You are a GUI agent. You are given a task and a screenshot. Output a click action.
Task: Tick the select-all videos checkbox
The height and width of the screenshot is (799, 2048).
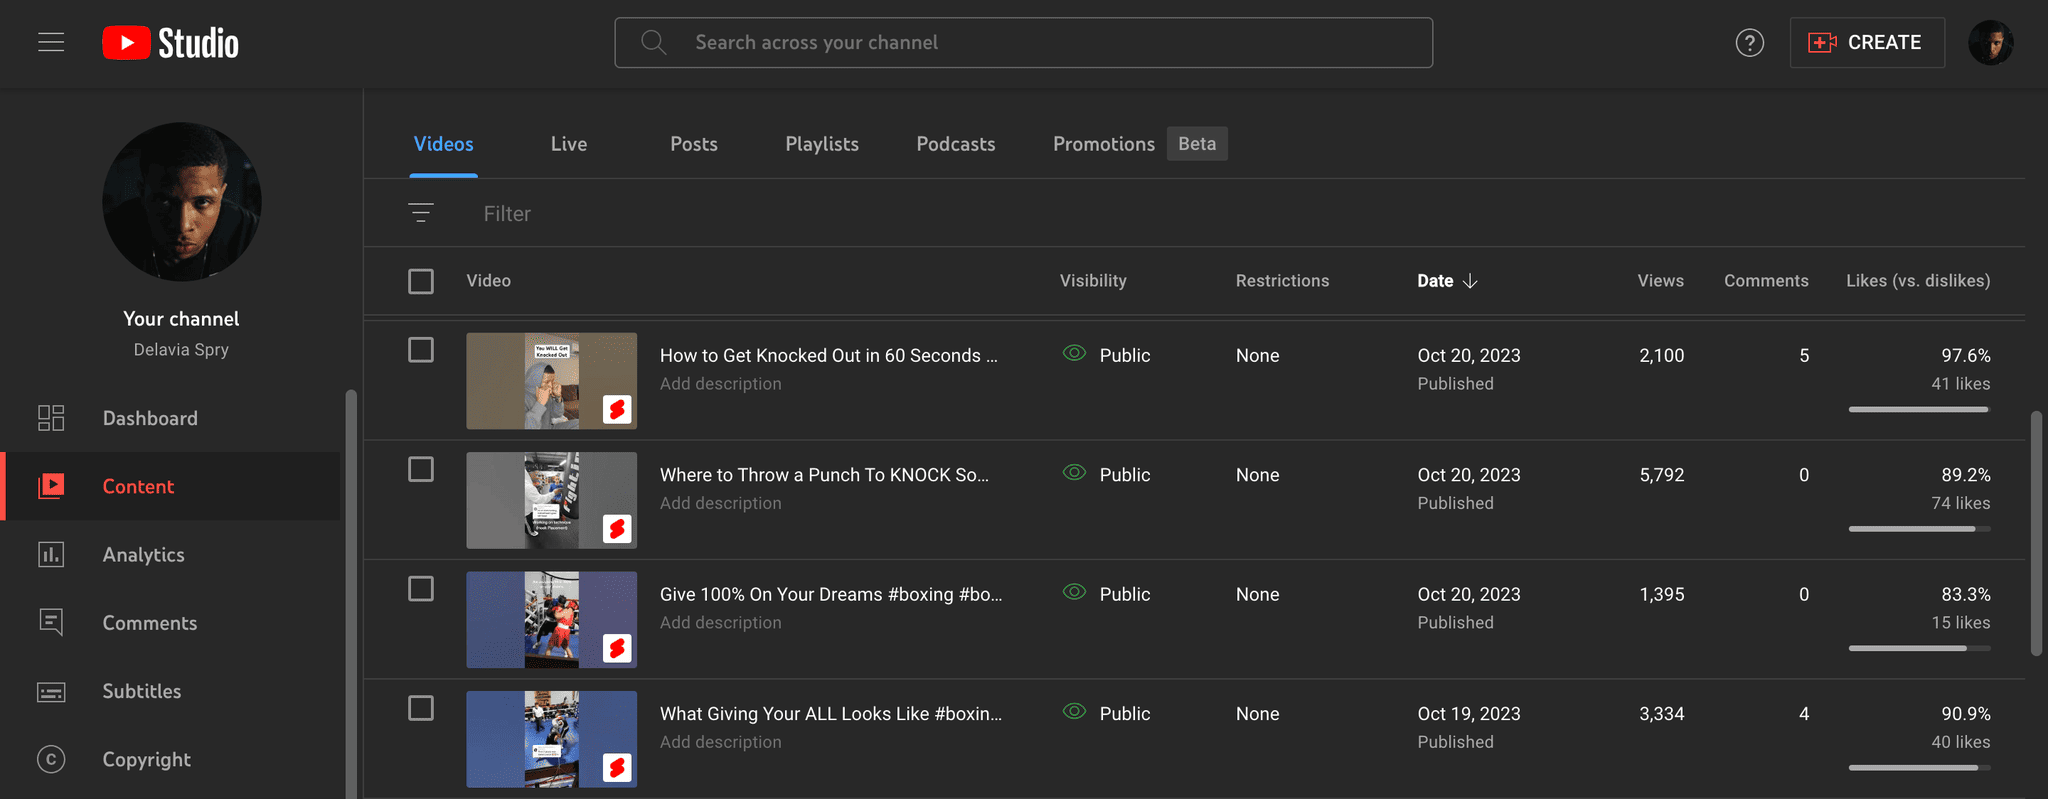[x=421, y=281]
